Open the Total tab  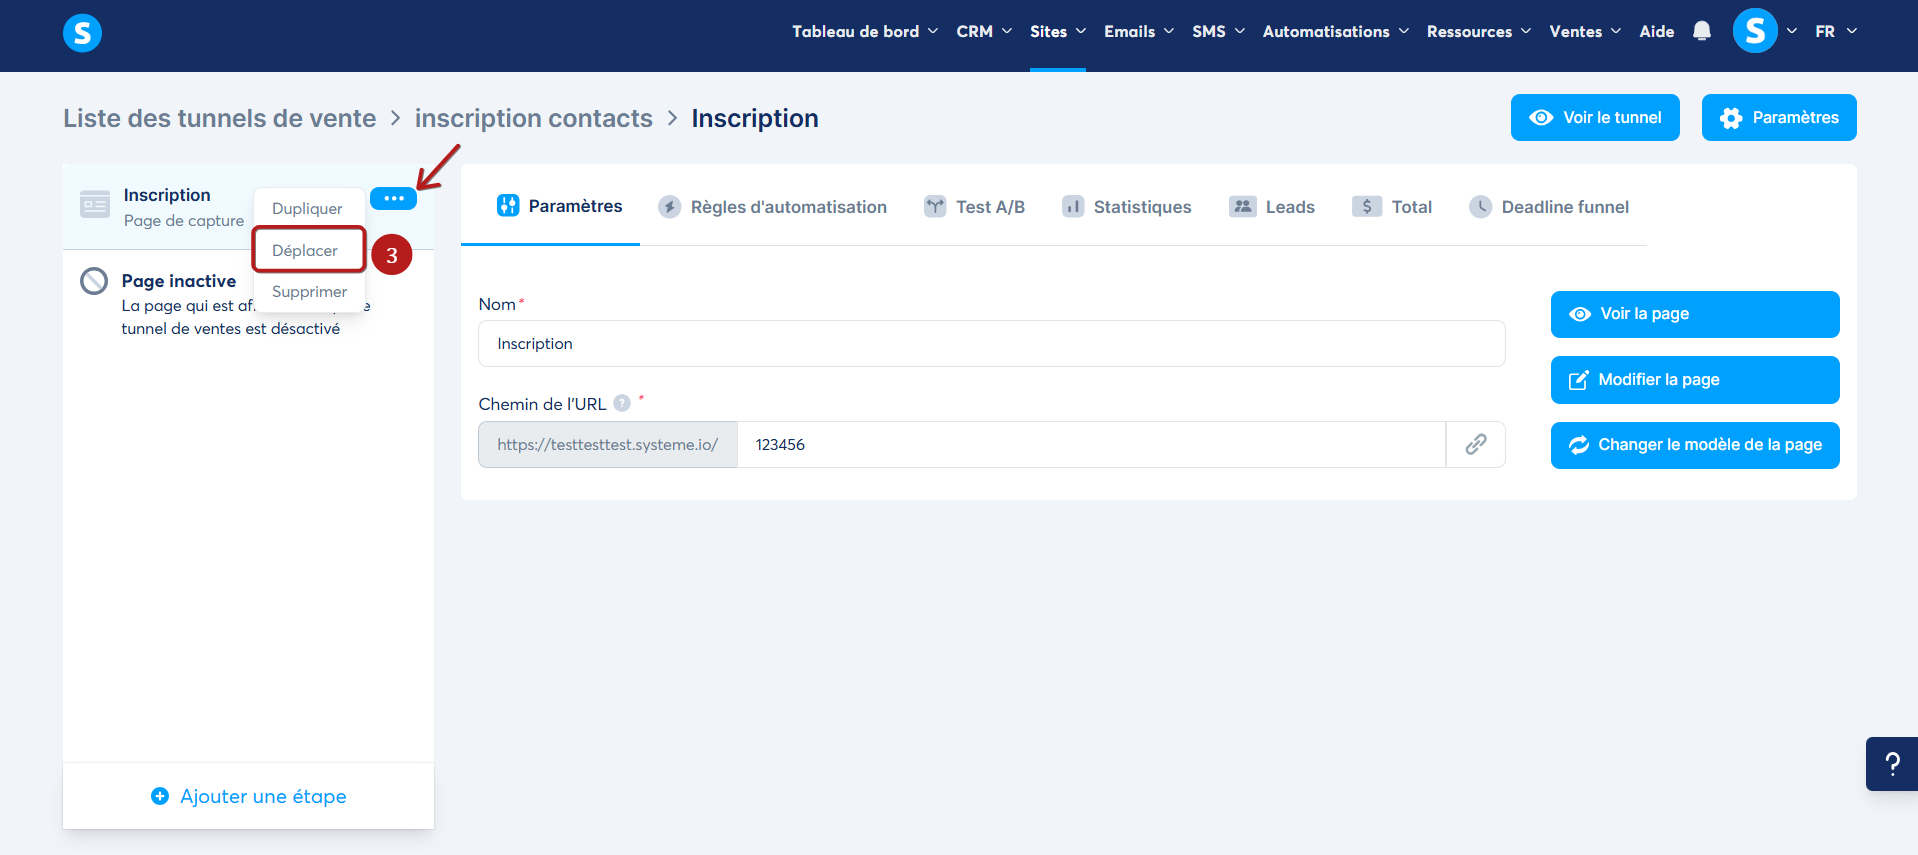click(1392, 206)
